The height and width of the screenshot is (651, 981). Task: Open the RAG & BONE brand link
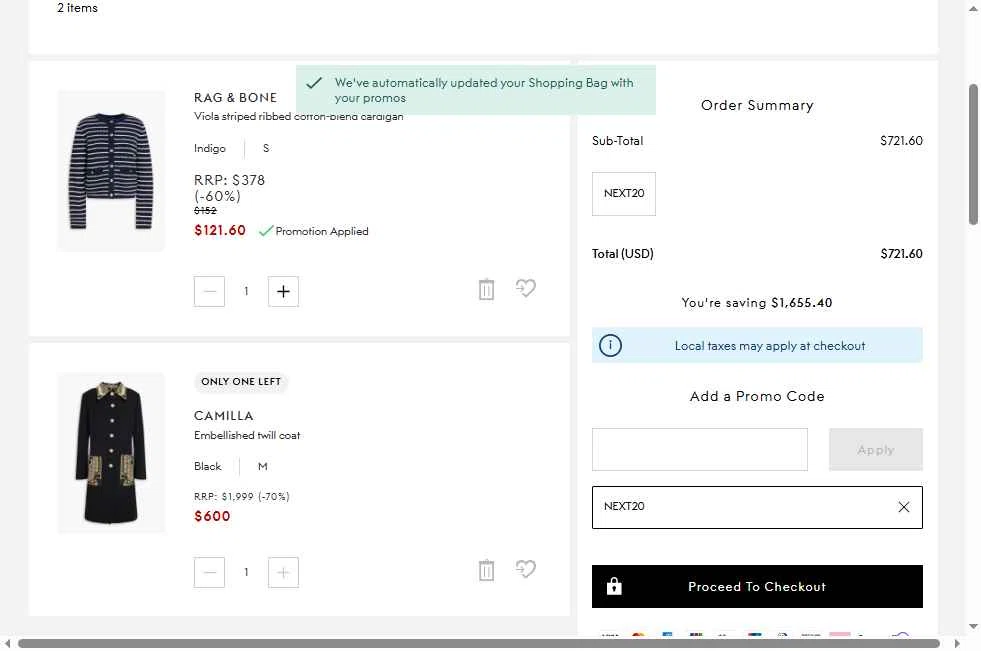pos(235,98)
